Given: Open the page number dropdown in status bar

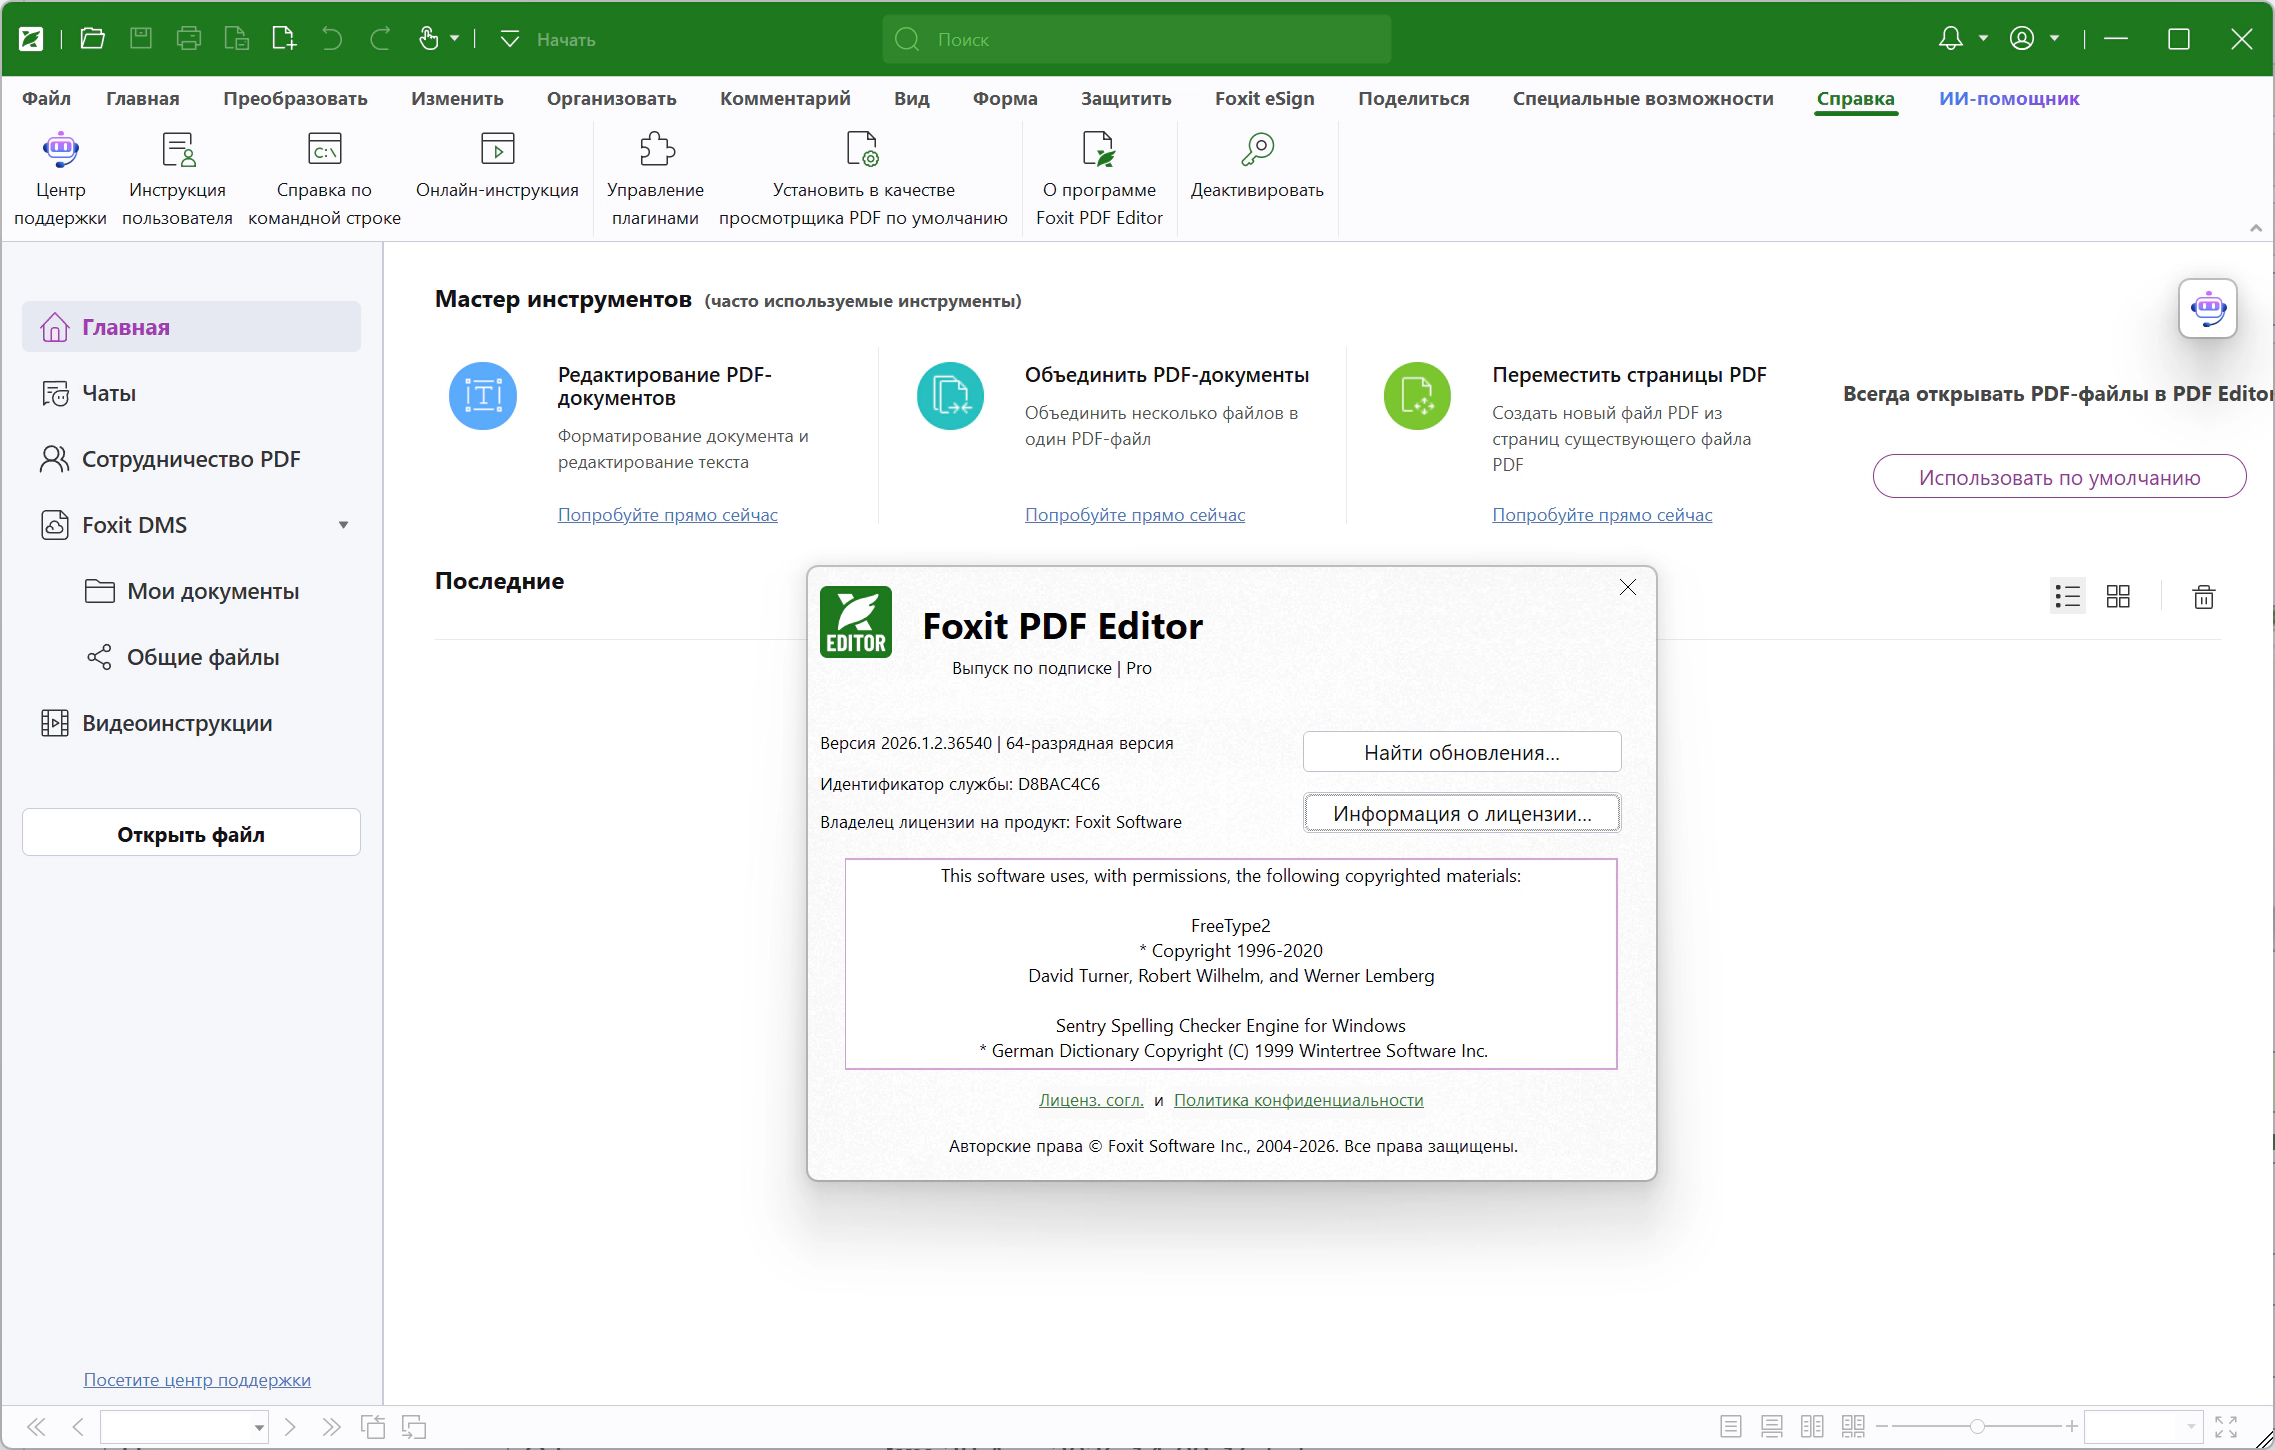Looking at the screenshot, I should point(259,1427).
